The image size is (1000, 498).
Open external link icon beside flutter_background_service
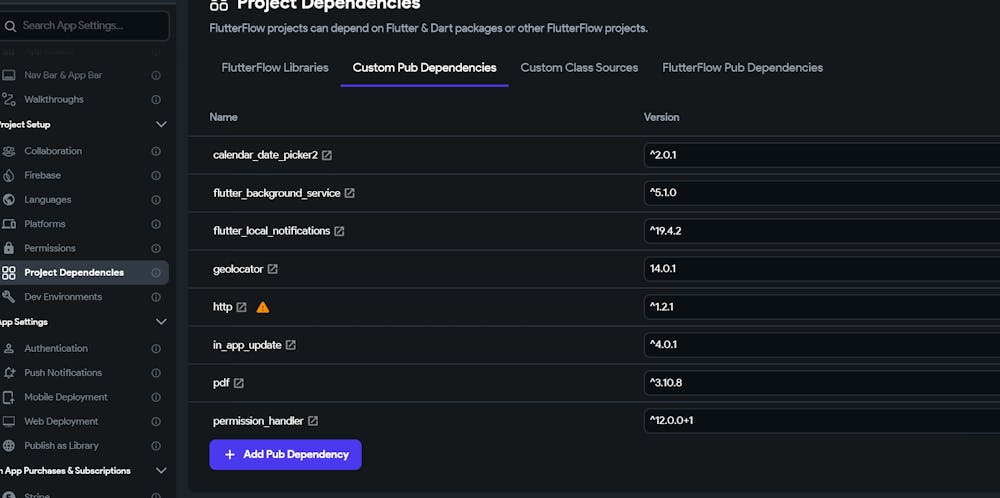[349, 193]
